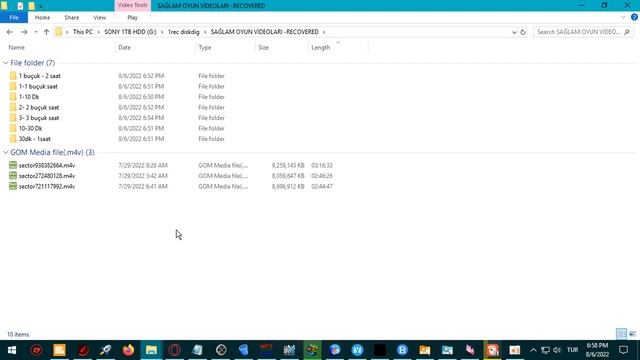Image resolution: width=640 pixels, height=360 pixels.
Task: Open Firefox from the taskbar
Action: tap(128, 350)
